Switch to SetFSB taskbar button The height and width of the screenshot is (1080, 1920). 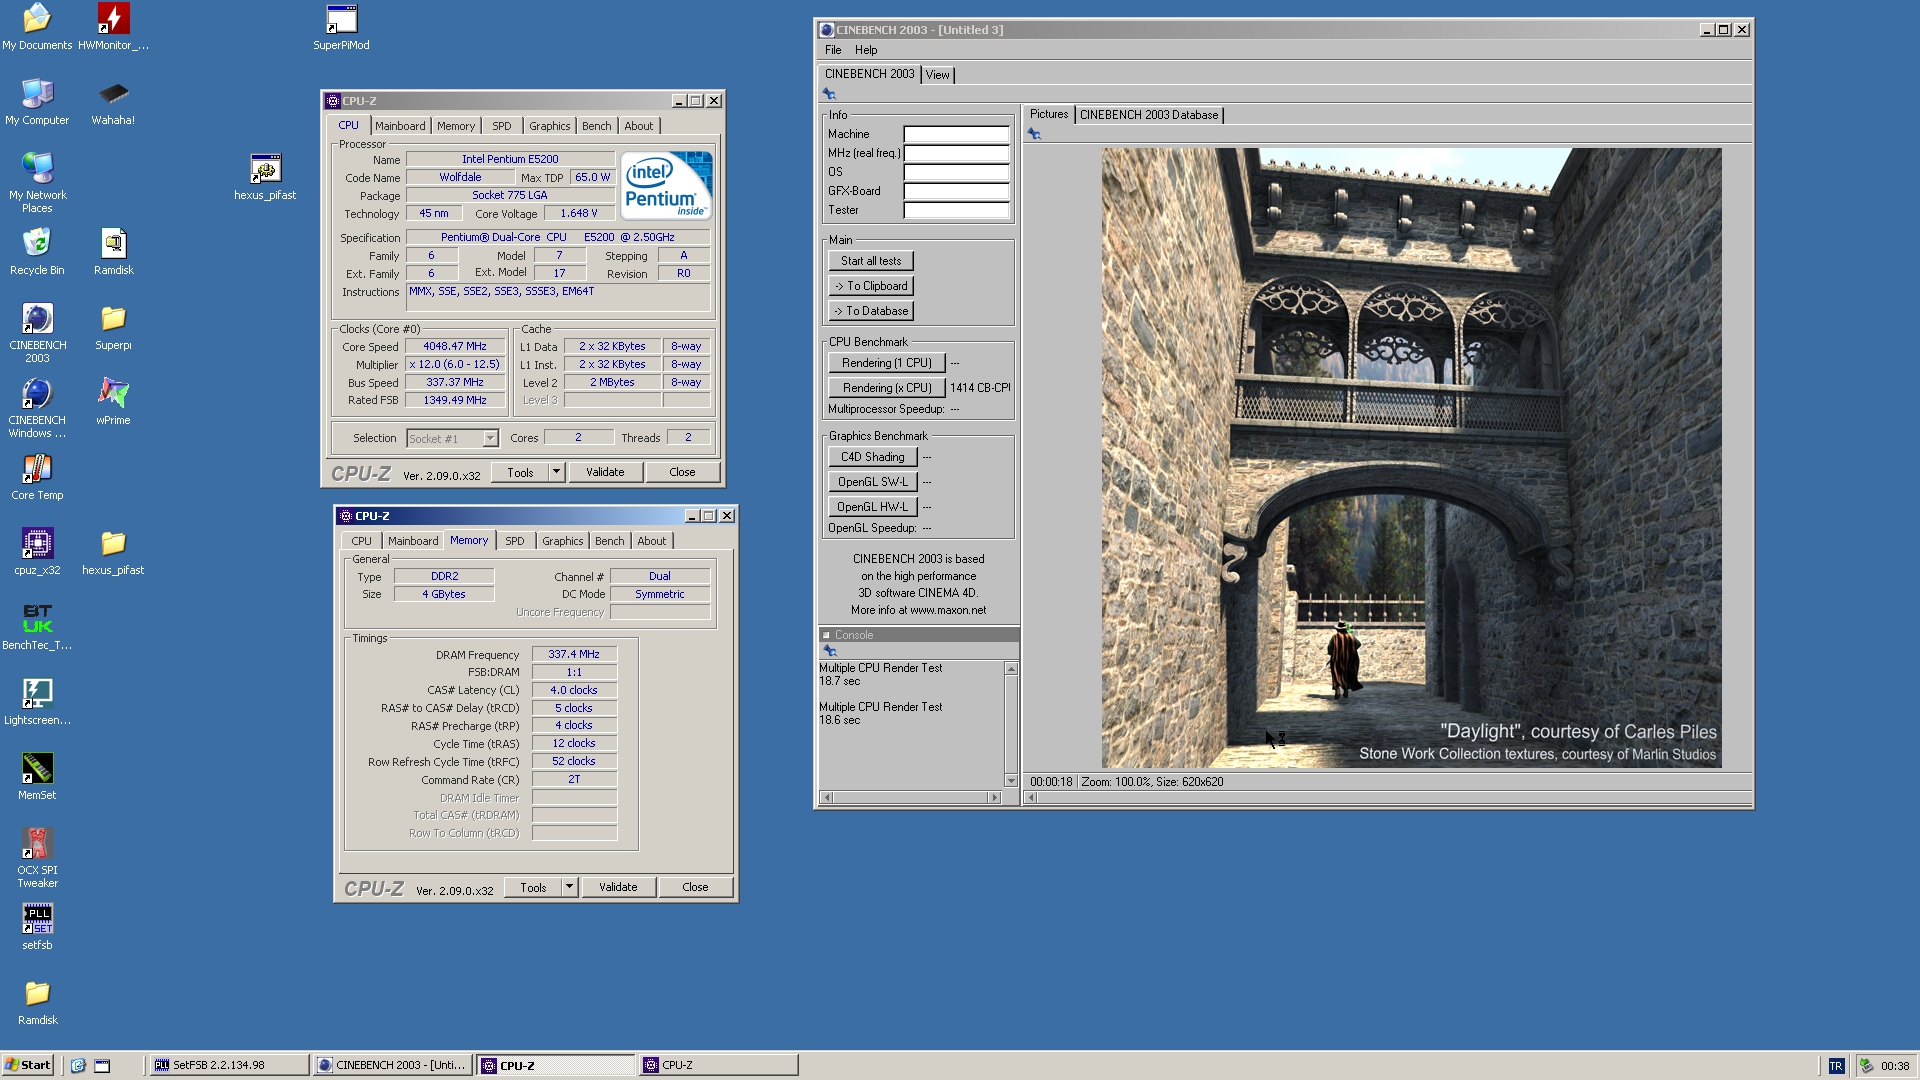pyautogui.click(x=228, y=1065)
